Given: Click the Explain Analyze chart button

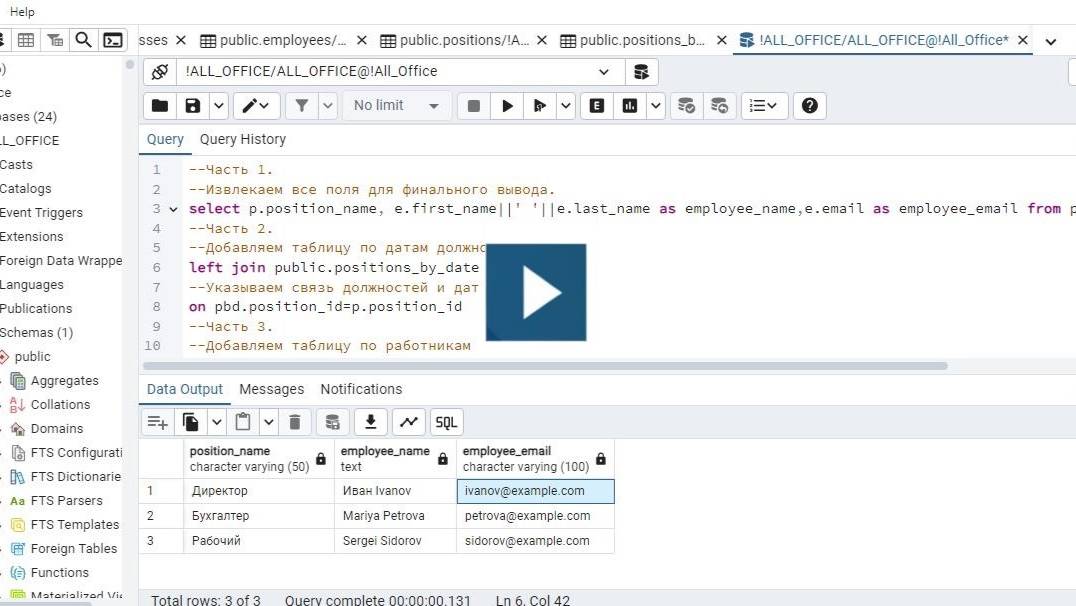Looking at the screenshot, I should pyautogui.click(x=629, y=106).
